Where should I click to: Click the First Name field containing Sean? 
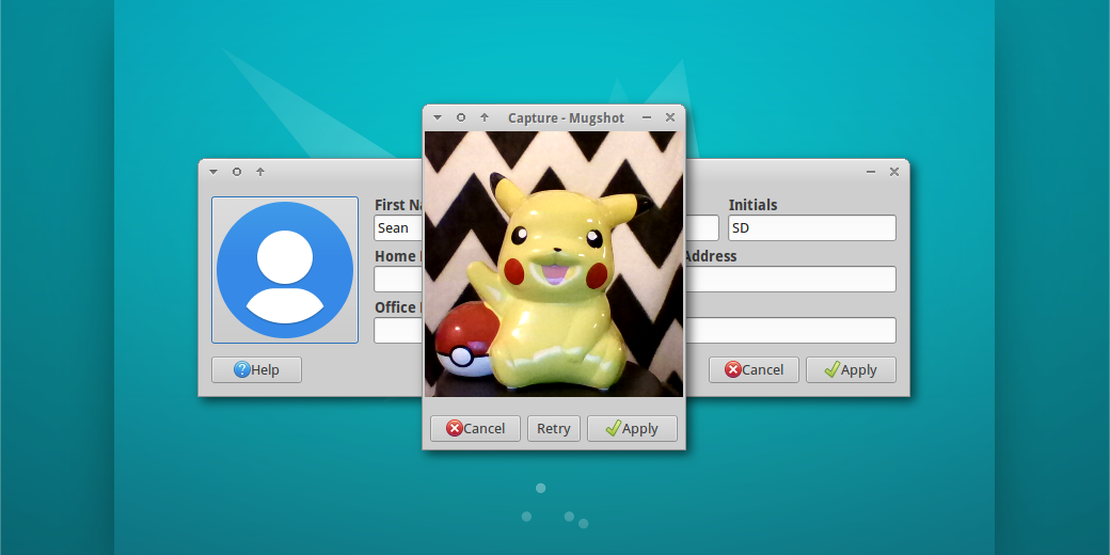coord(398,228)
